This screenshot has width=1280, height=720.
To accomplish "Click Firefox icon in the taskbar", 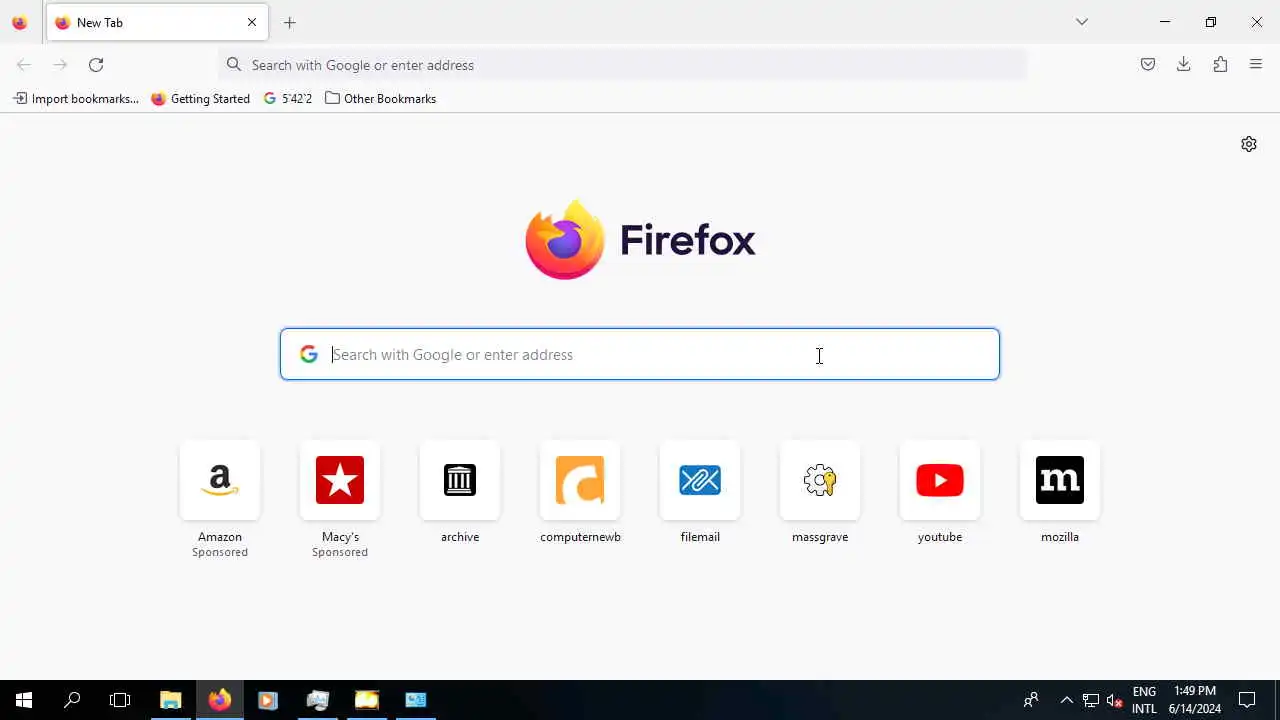I will click(x=220, y=700).
